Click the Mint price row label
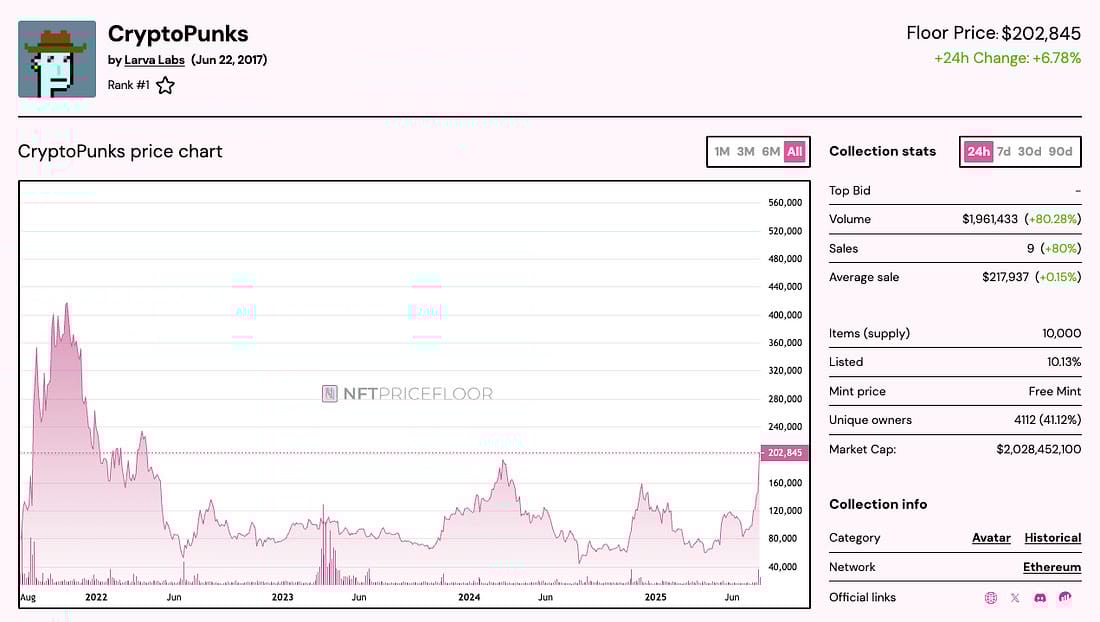This screenshot has height=622, width=1100. point(857,392)
